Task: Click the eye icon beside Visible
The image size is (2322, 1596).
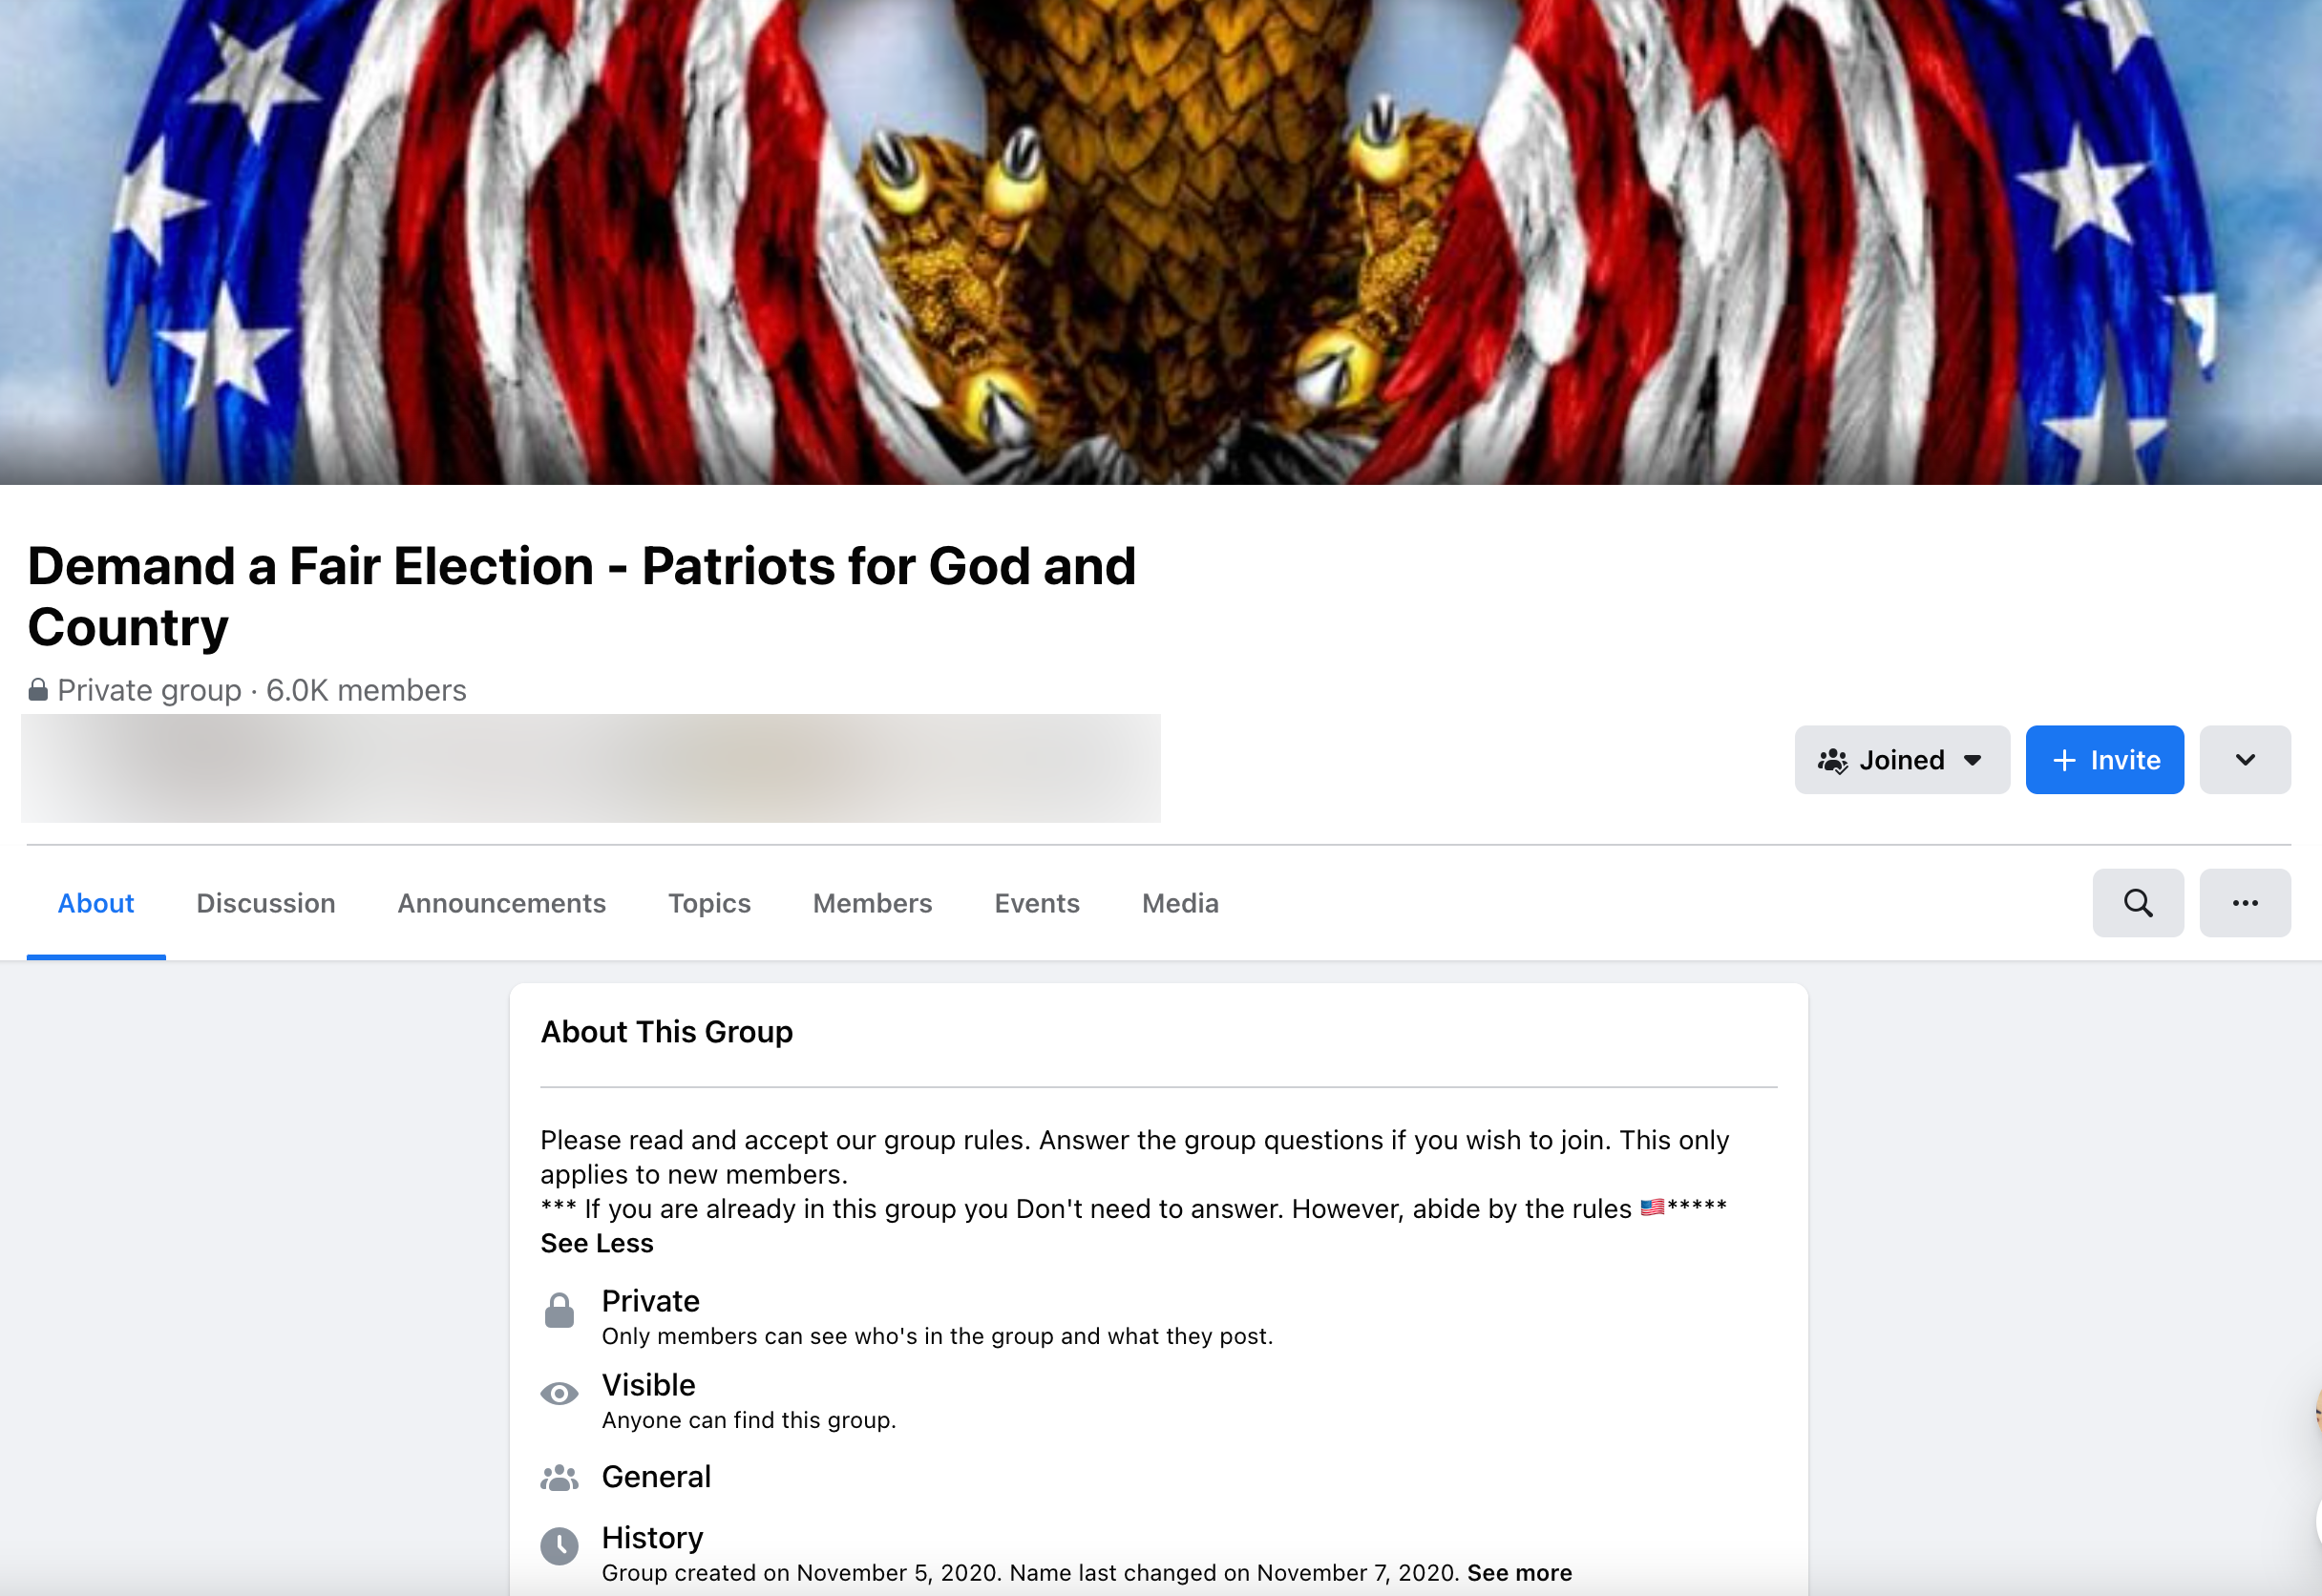Action: (559, 1392)
